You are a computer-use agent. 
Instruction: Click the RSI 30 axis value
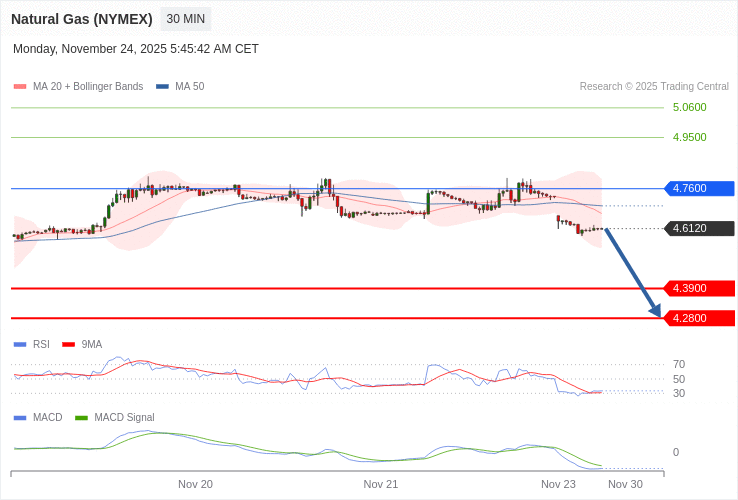(679, 393)
